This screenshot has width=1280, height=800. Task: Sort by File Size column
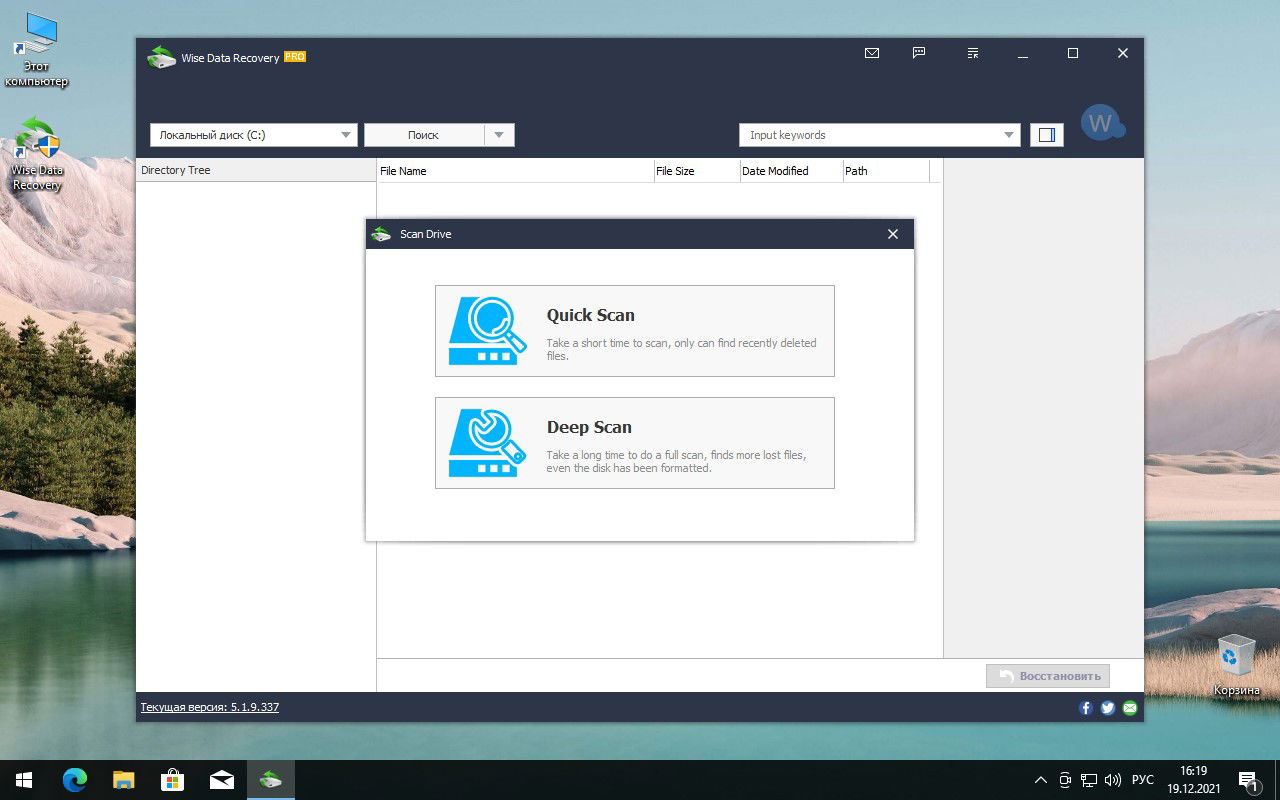(697, 171)
